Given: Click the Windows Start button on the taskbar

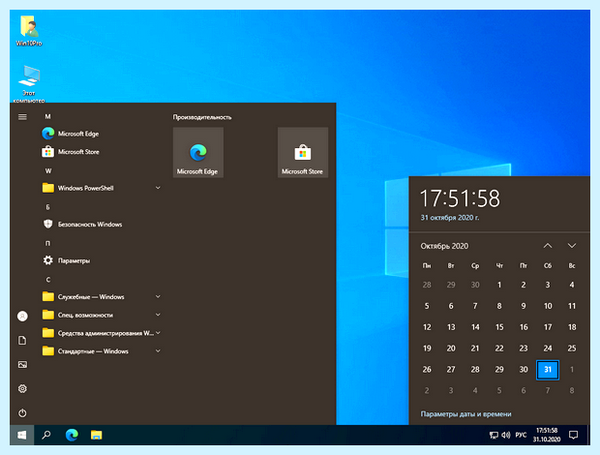Looking at the screenshot, I should 22,435.
